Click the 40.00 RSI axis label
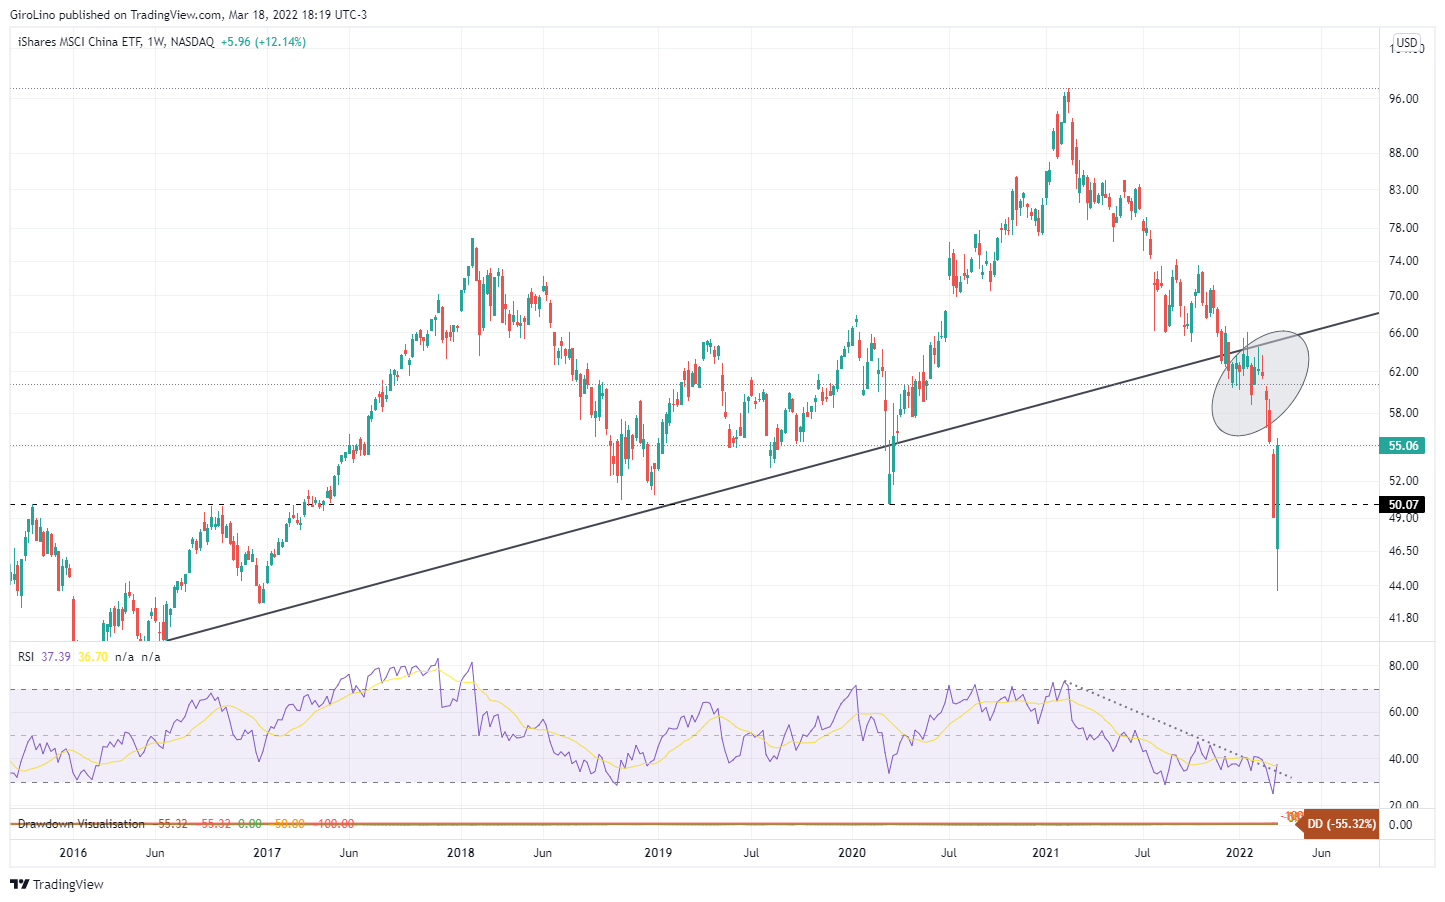 click(1404, 759)
